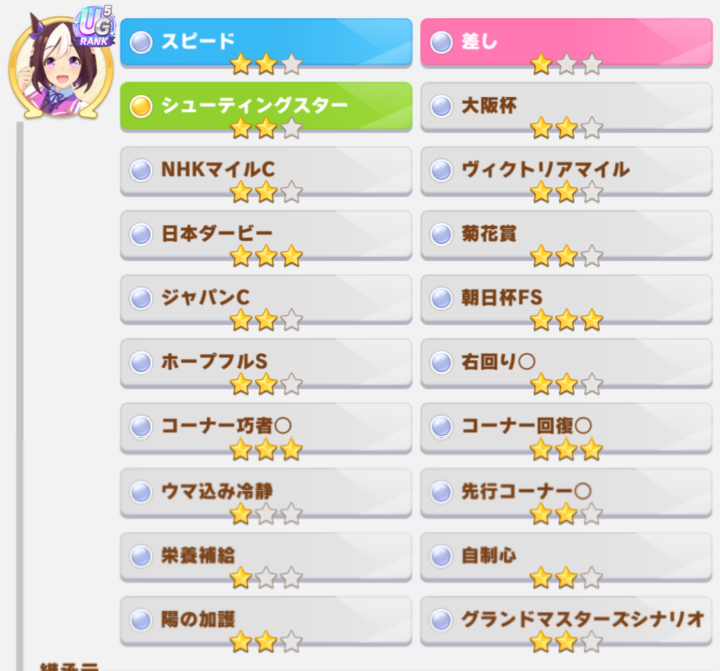This screenshot has height=671, width=720.
Task: Click the orb icon beside 菊花賞
Action: [x=441, y=234]
